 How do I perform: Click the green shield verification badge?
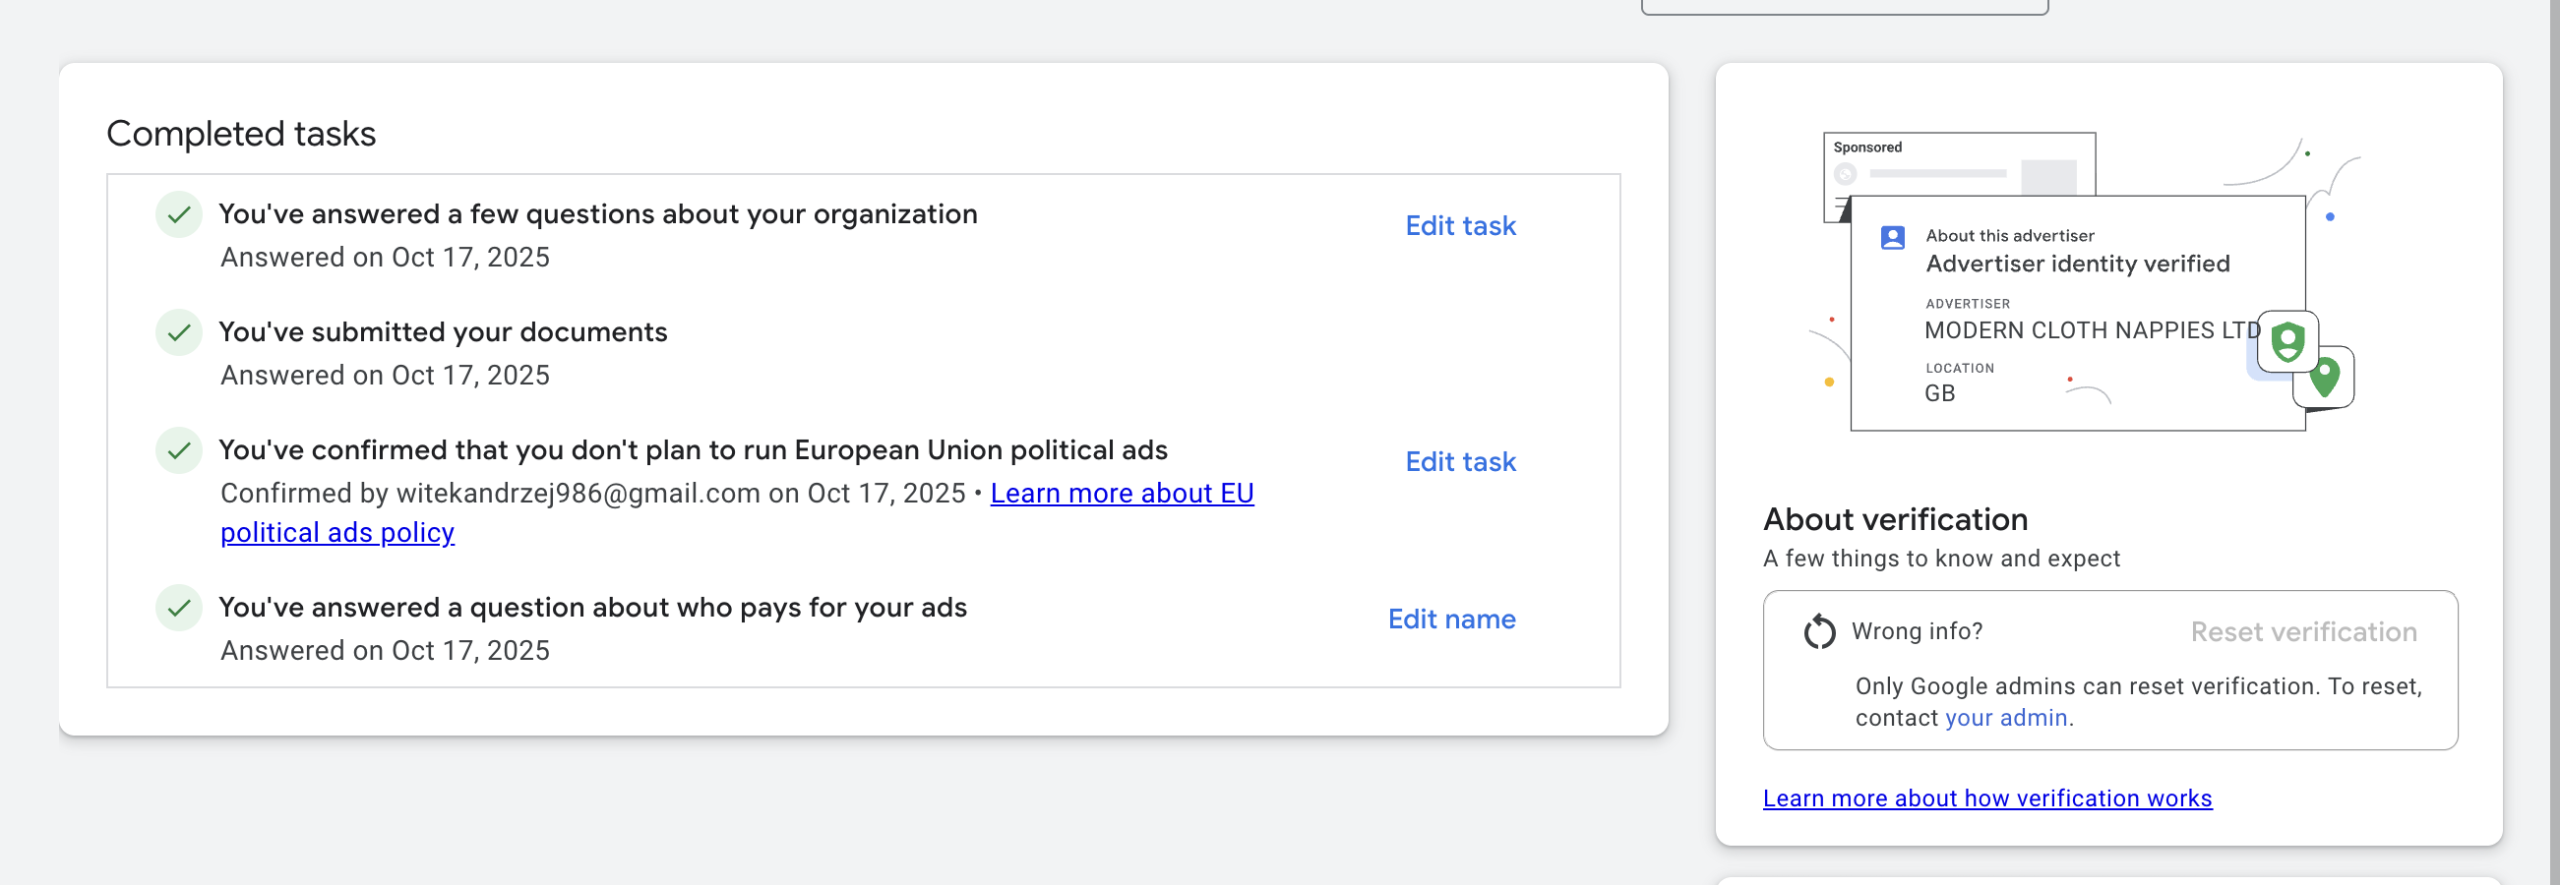(2287, 342)
